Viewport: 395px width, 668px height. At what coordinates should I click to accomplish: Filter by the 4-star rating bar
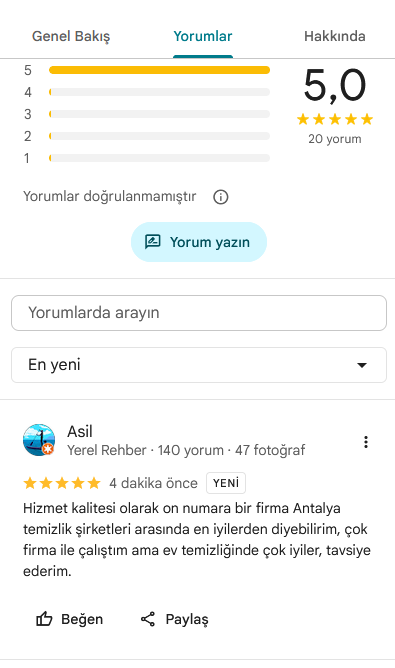(x=147, y=92)
